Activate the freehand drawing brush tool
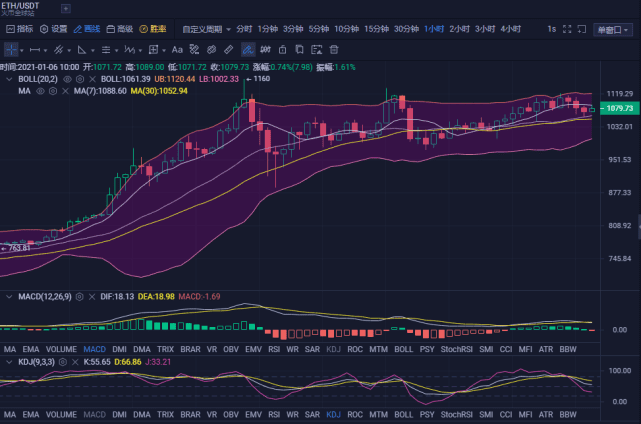Image resolution: width=641 pixels, height=424 pixels. click(248, 50)
